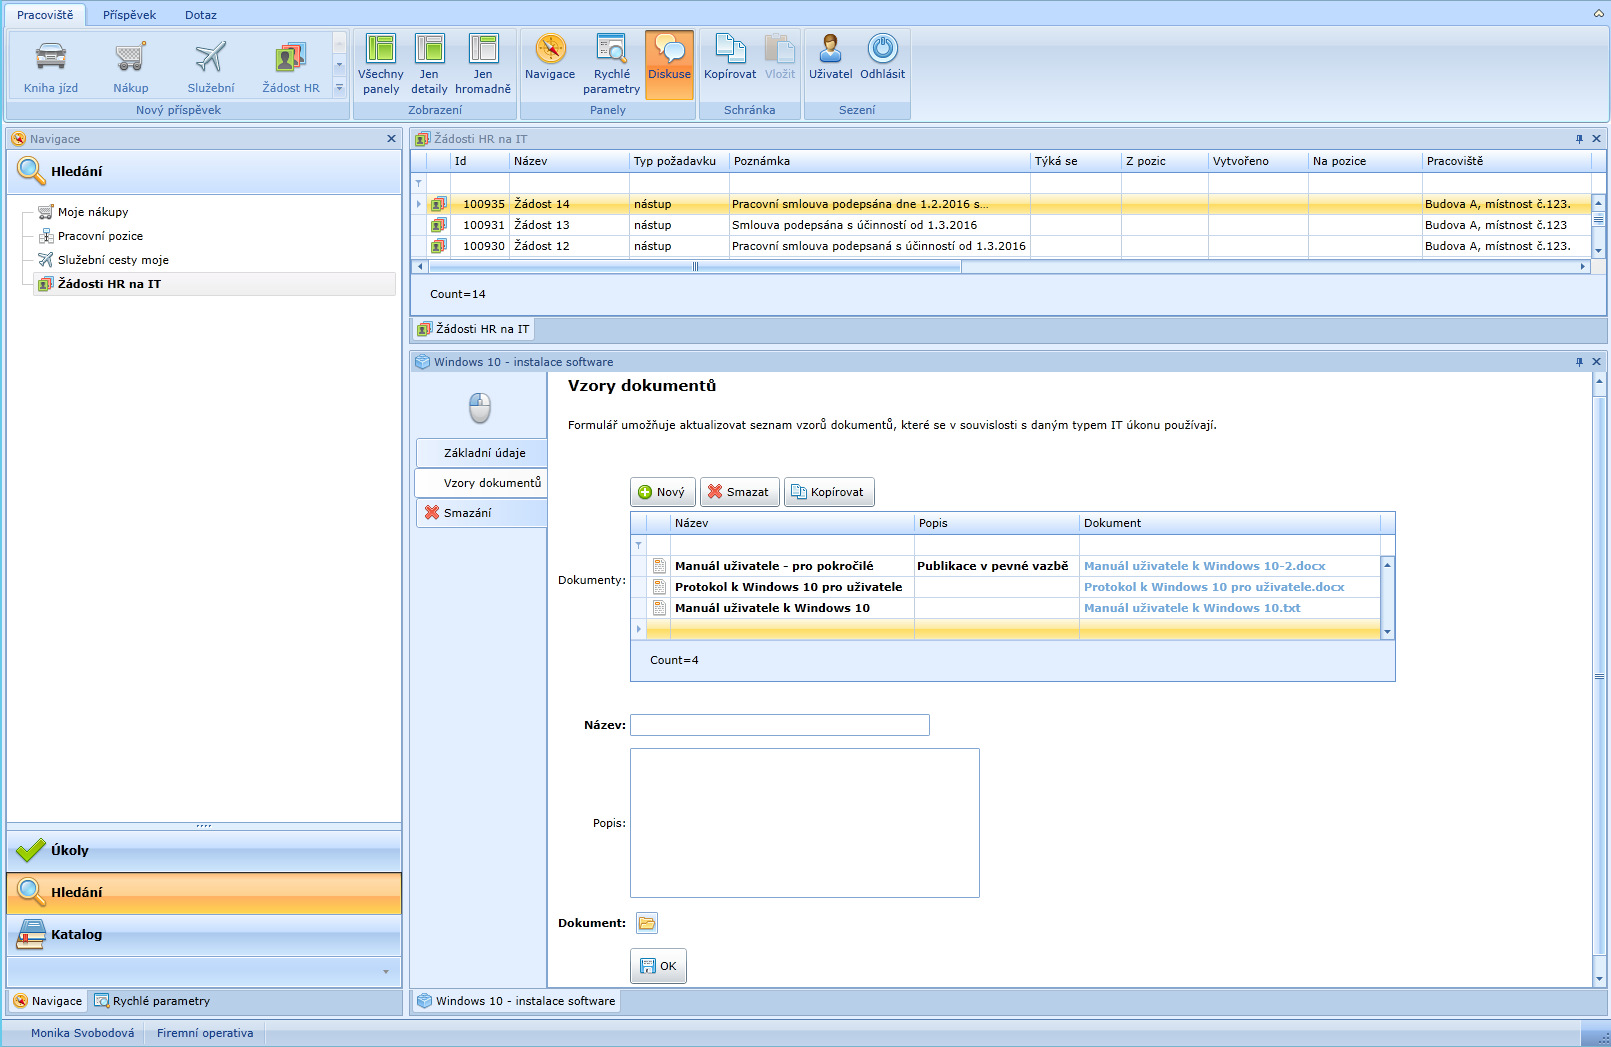The image size is (1611, 1047).
Task: Expand the Nový příspěvek gallery dropdown
Action: point(339,88)
